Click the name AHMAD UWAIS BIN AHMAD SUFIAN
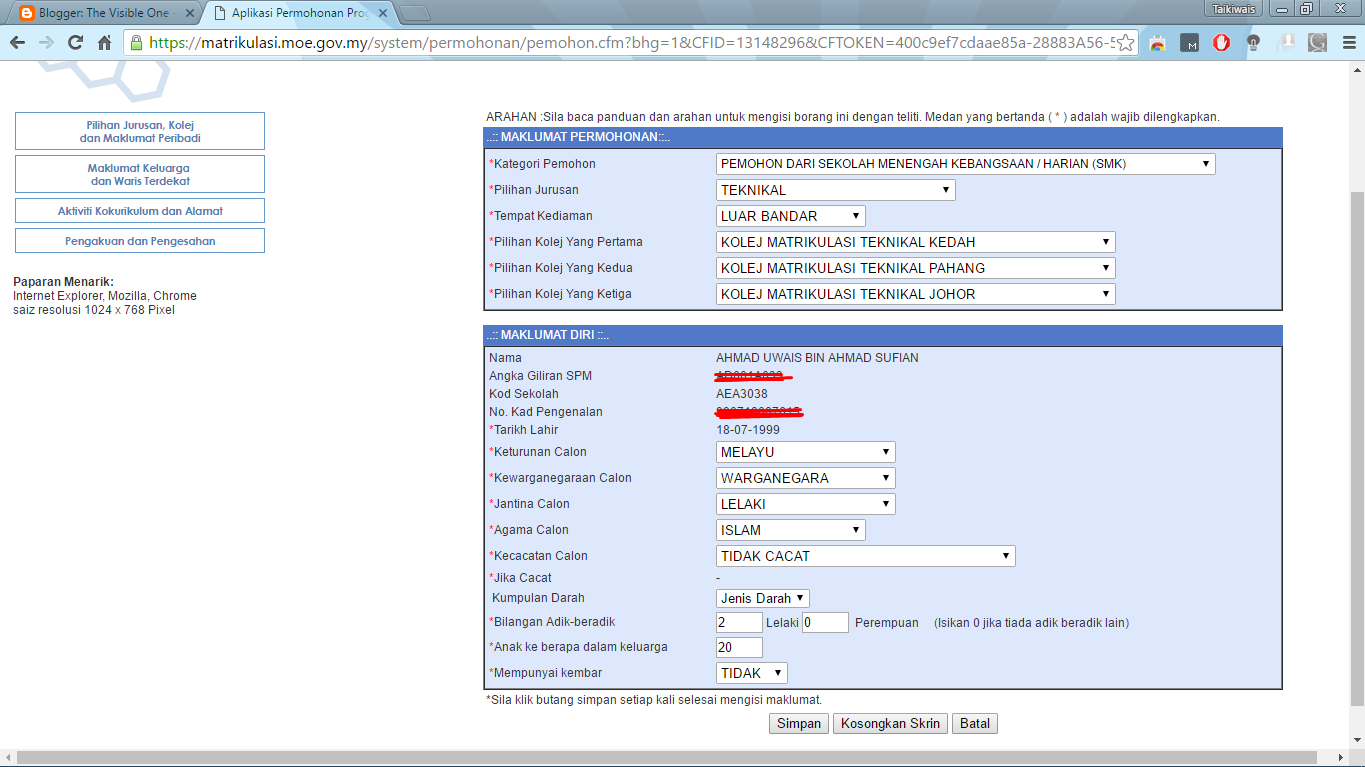This screenshot has width=1365, height=767. 817,358
